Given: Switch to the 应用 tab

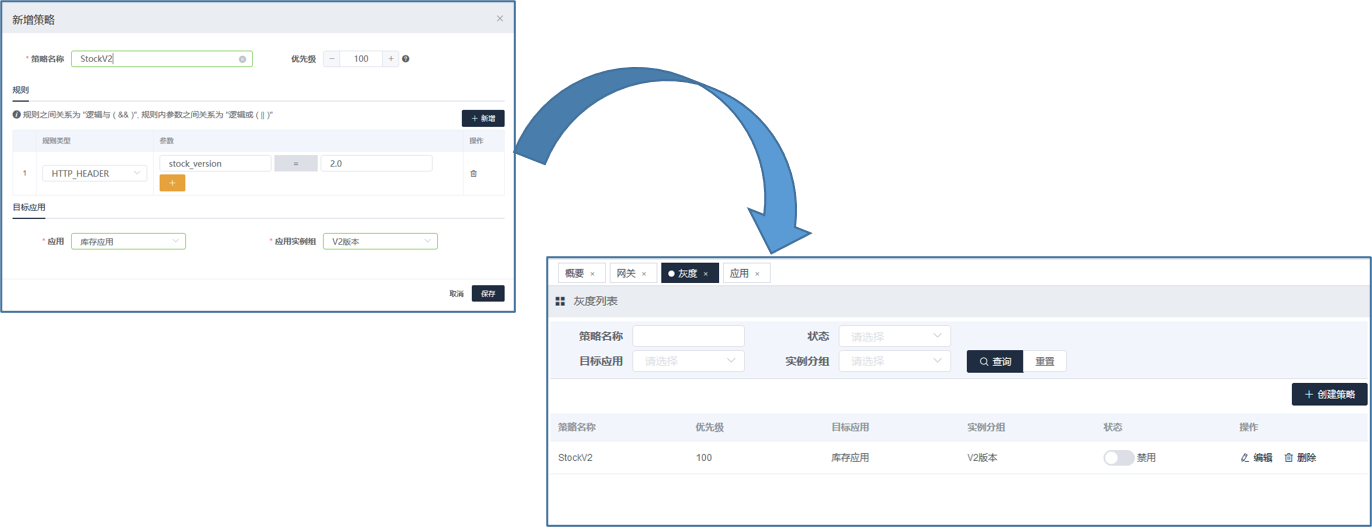Looking at the screenshot, I should [x=740, y=273].
